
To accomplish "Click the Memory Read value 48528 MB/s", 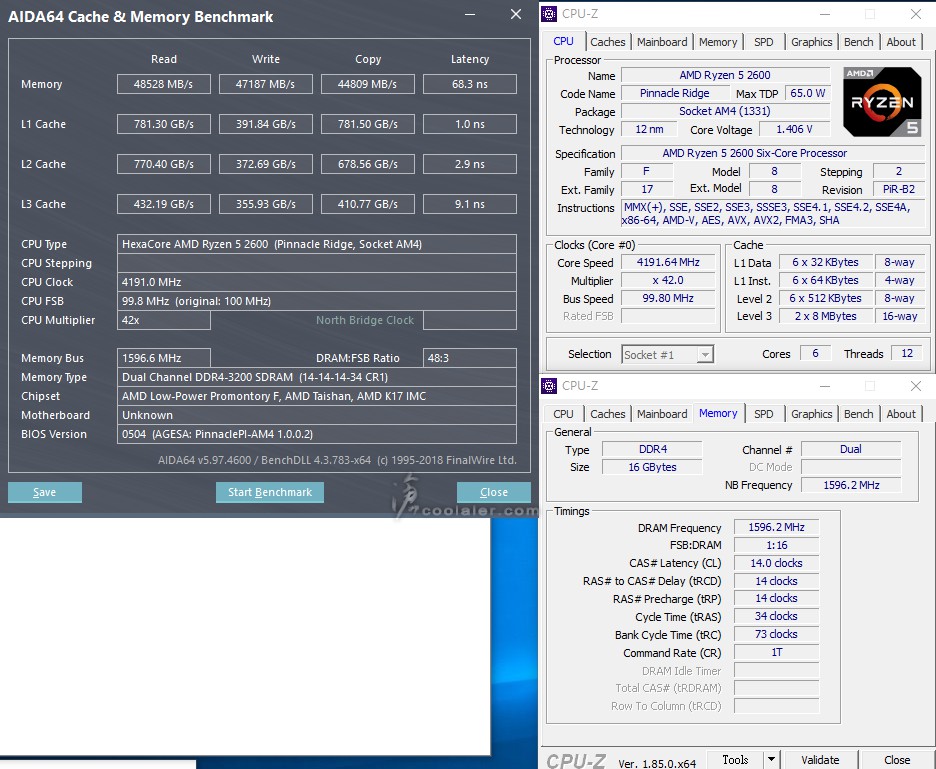I will click(x=164, y=84).
